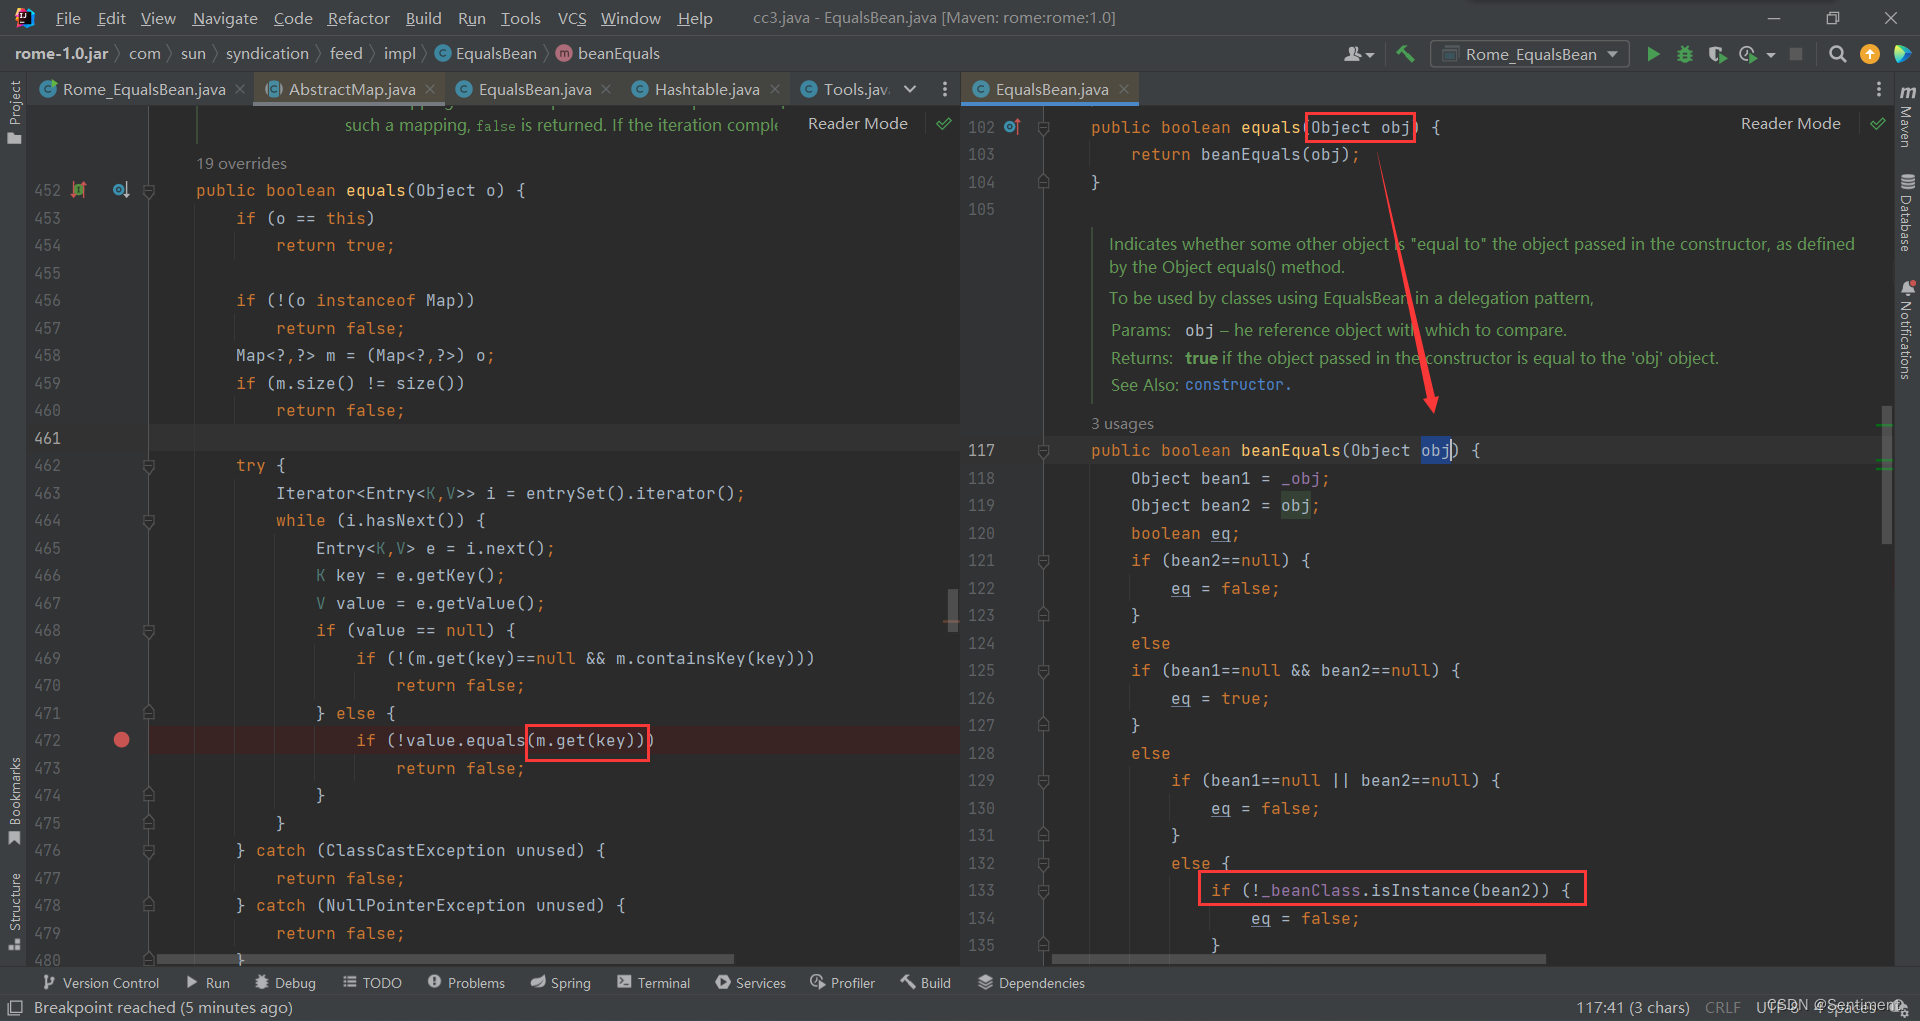Open the Maven tool window
This screenshot has height=1021, width=1920.
pos(1907,116)
